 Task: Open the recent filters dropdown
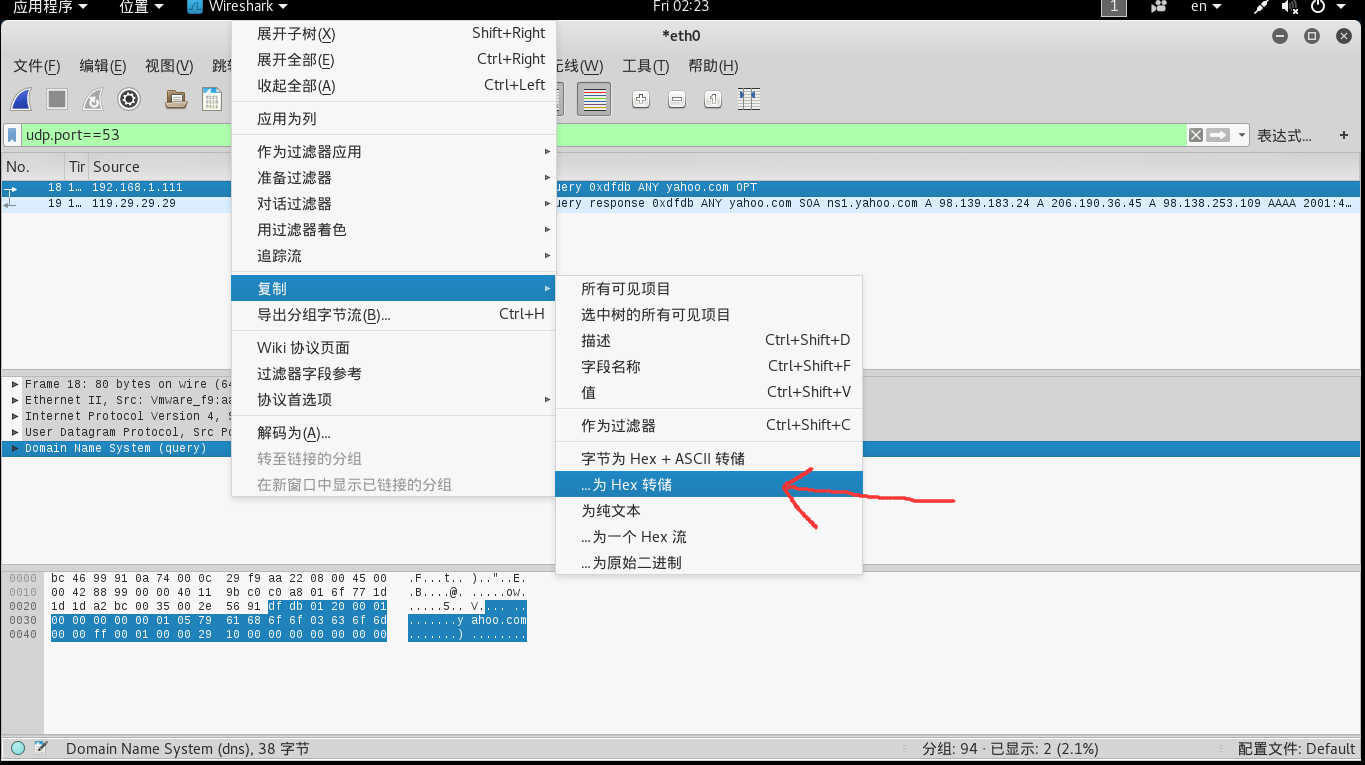(1242, 135)
